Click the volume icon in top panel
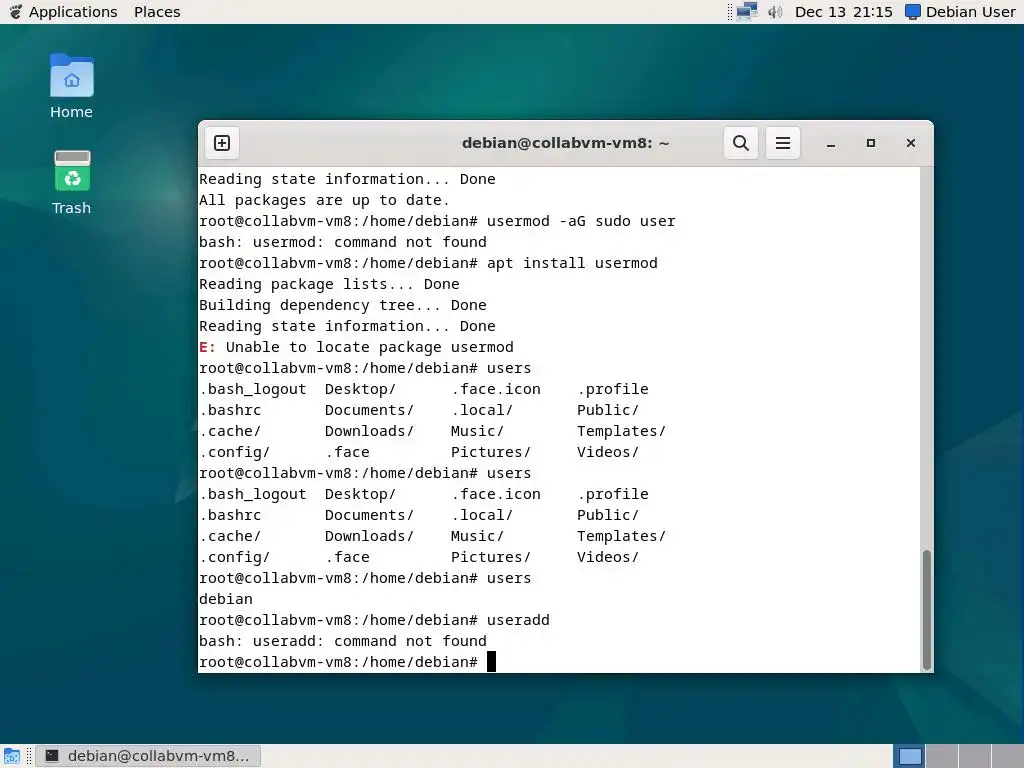Screen dimensions: 1024x768 click(775, 12)
